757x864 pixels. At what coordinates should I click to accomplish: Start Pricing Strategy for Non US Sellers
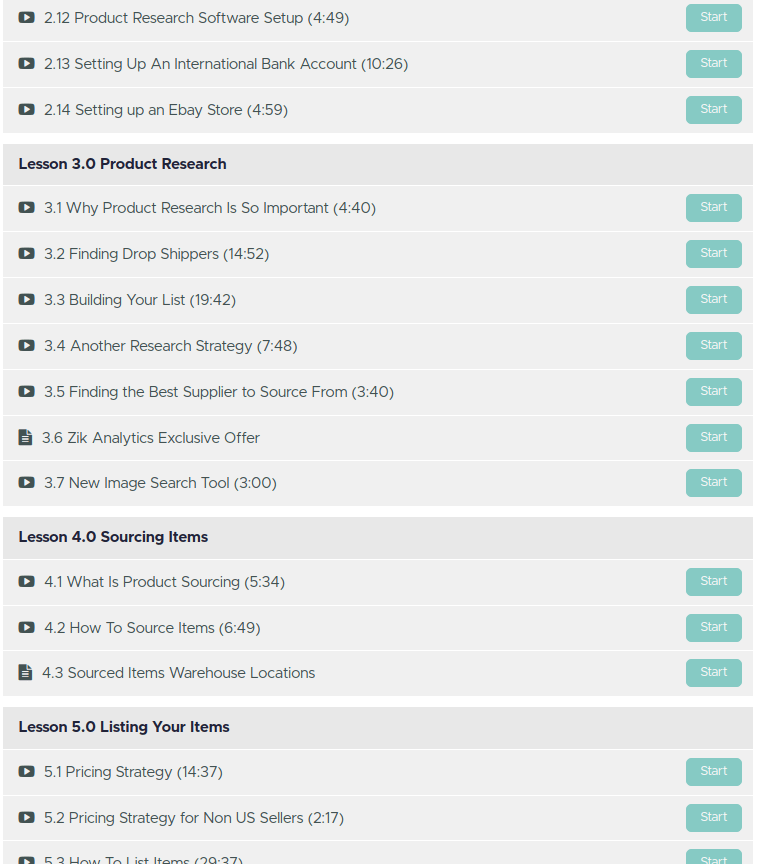[x=713, y=818]
